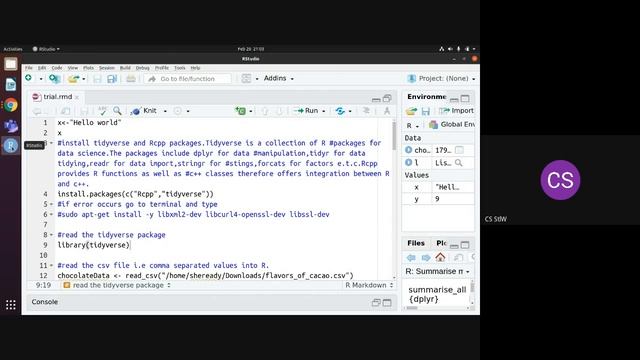Click the Knit button
The height and width of the screenshot is (360, 640).
[144, 111]
